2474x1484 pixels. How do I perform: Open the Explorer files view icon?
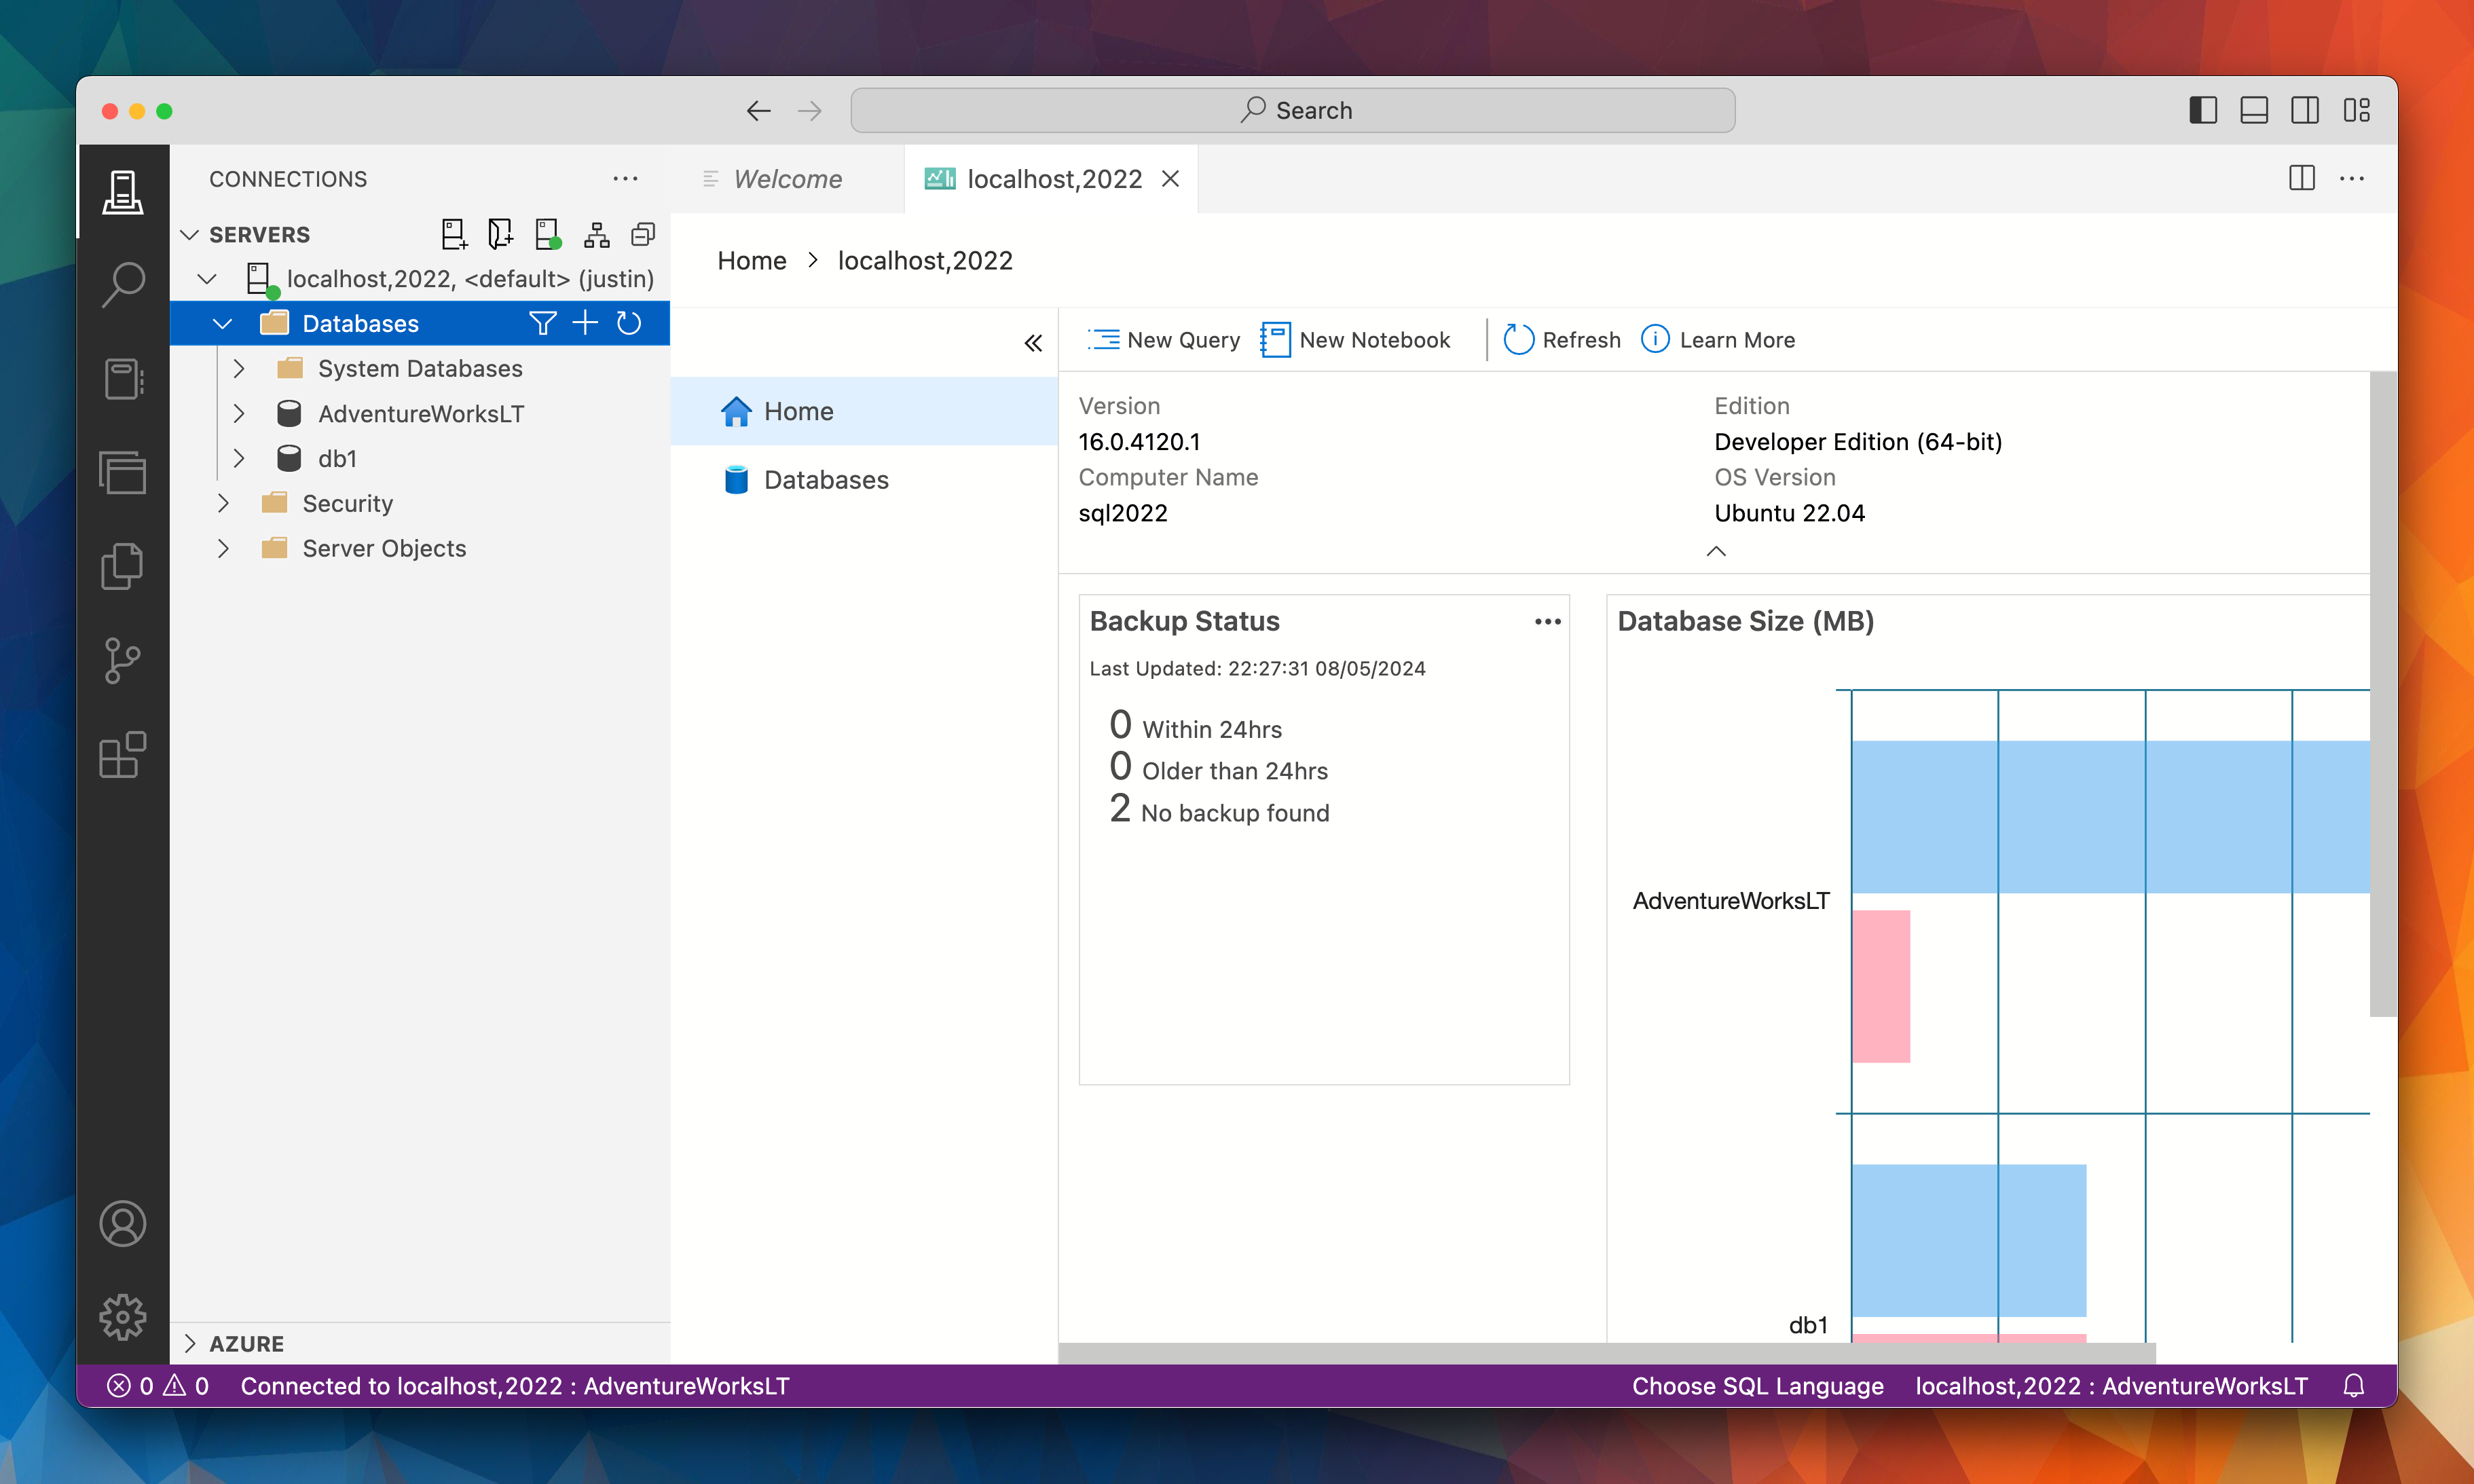[122, 567]
